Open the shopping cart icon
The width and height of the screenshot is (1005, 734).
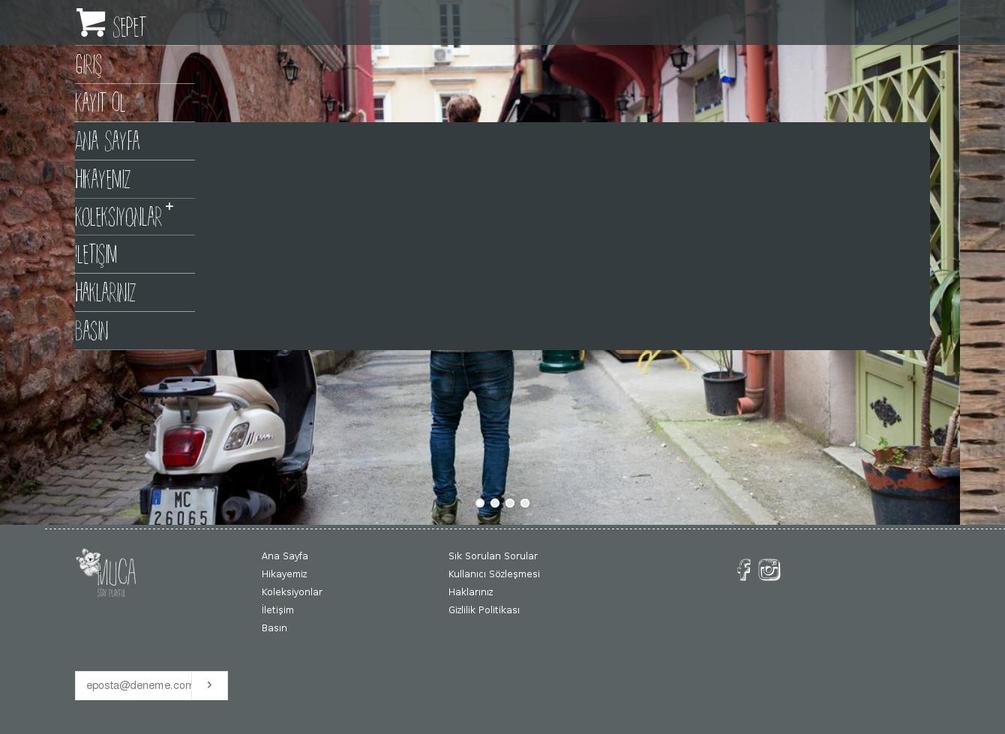click(x=90, y=22)
